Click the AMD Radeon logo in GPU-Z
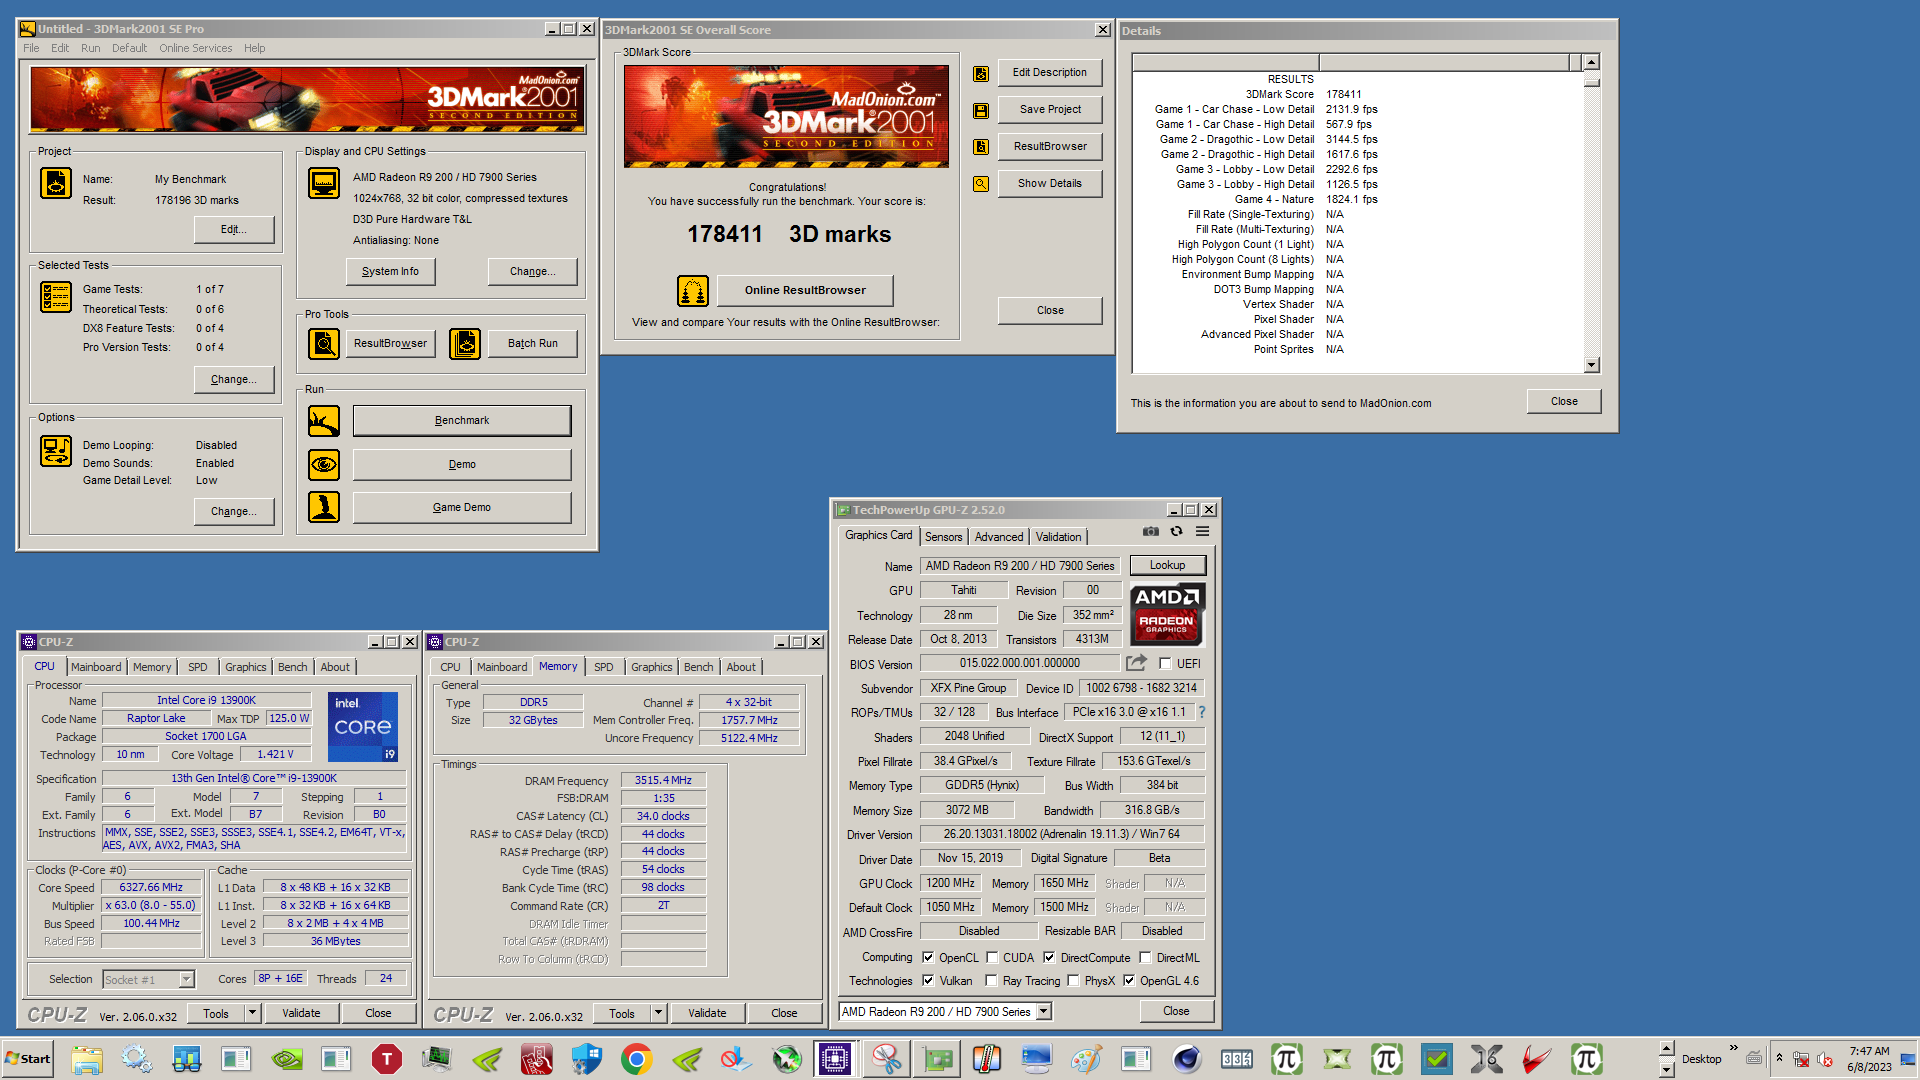Image resolution: width=1920 pixels, height=1080 pixels. 1167,613
